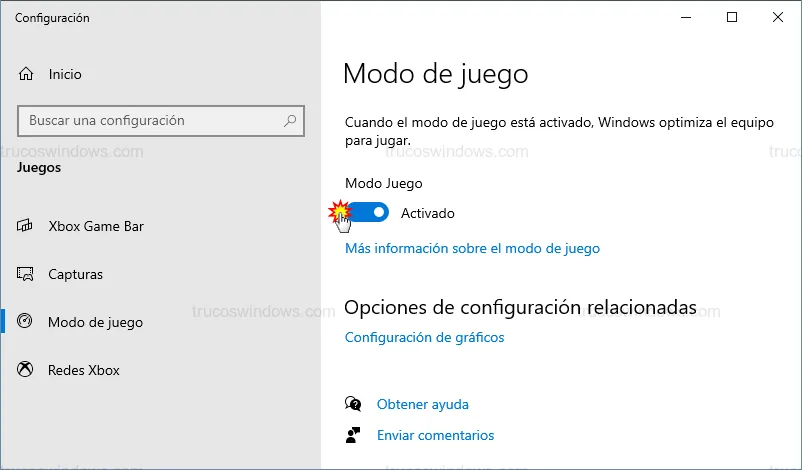802x470 pixels.
Task: Click the Obtener ayuda chat icon
Action: click(x=352, y=404)
